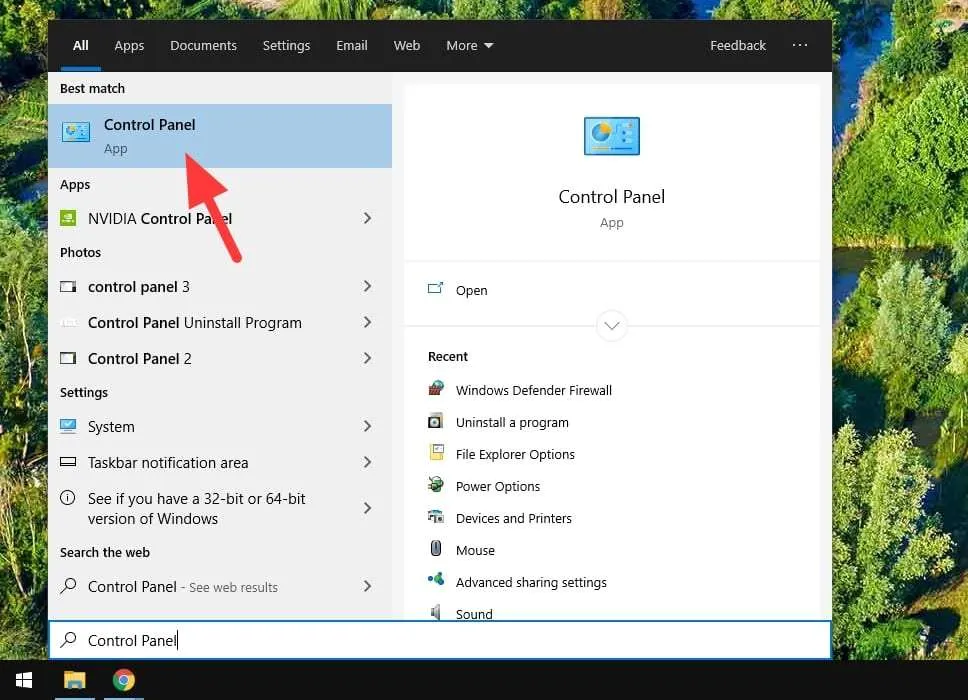Select control panel 3 photo result

click(220, 286)
